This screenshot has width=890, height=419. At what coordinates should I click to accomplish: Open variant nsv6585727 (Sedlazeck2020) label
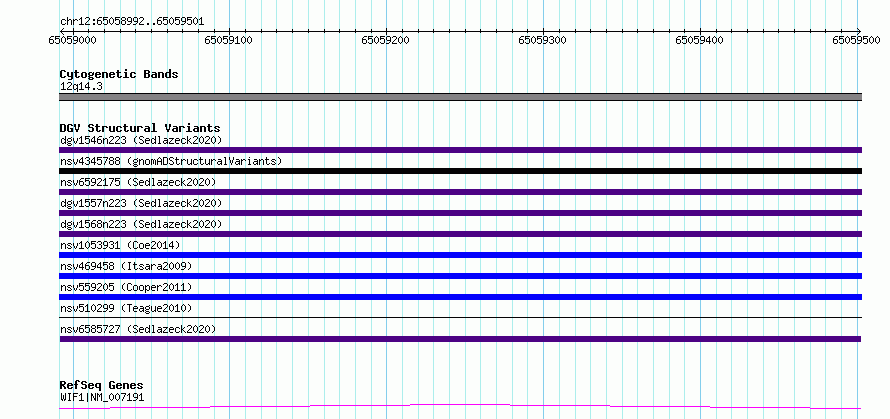[138, 329]
